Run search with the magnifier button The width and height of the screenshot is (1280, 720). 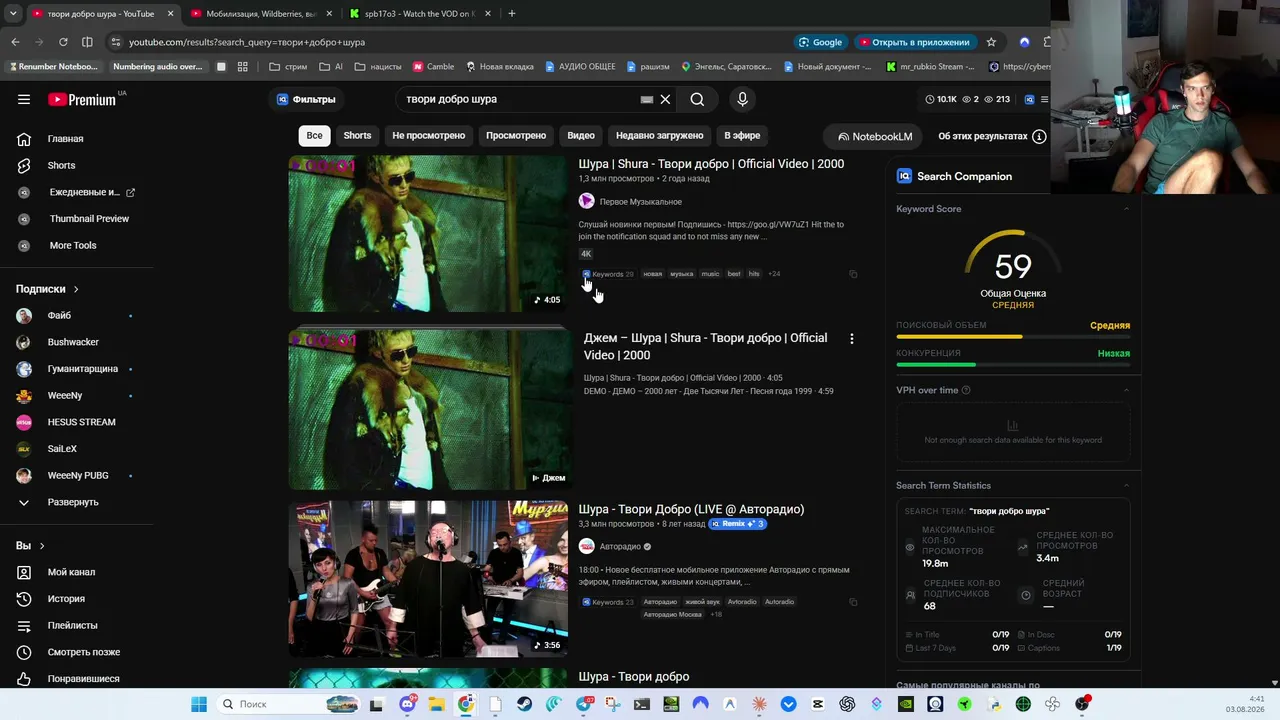pos(697,99)
